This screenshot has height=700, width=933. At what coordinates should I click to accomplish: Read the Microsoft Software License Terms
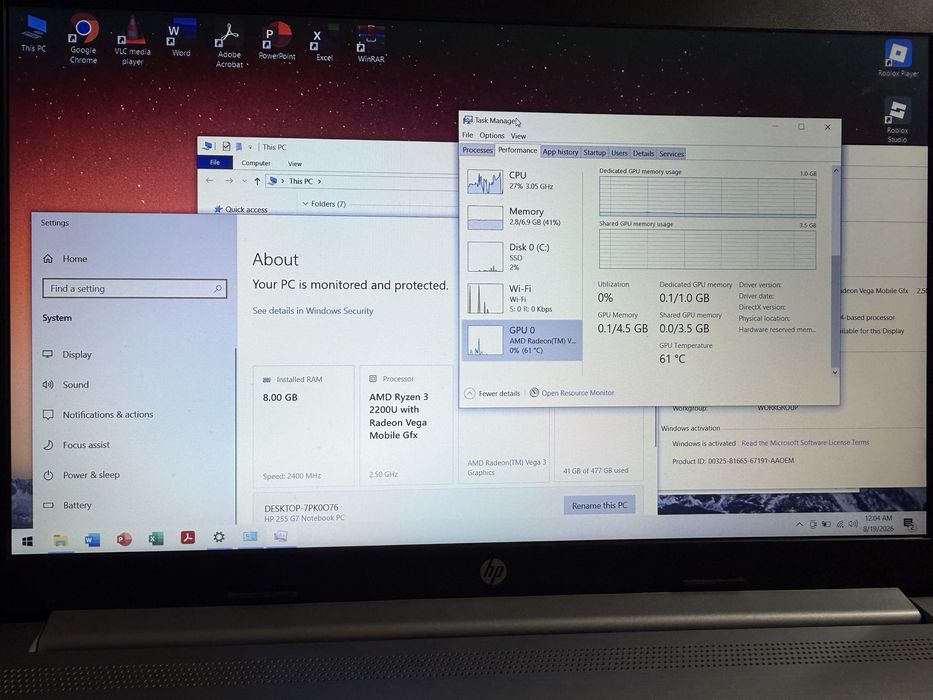coord(804,443)
